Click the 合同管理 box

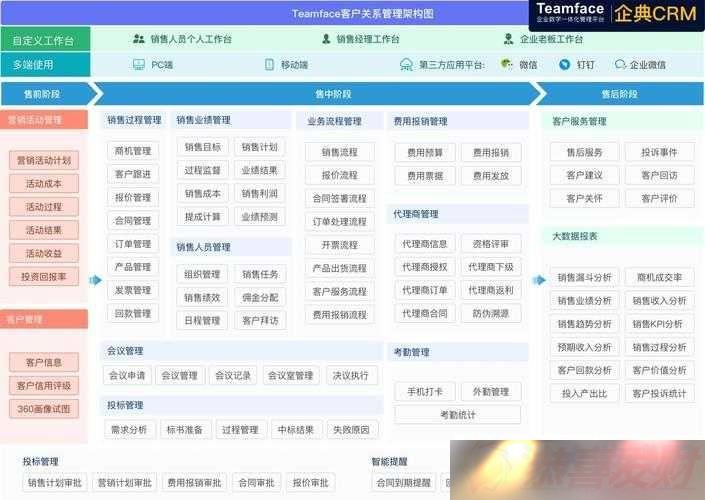[133, 221]
